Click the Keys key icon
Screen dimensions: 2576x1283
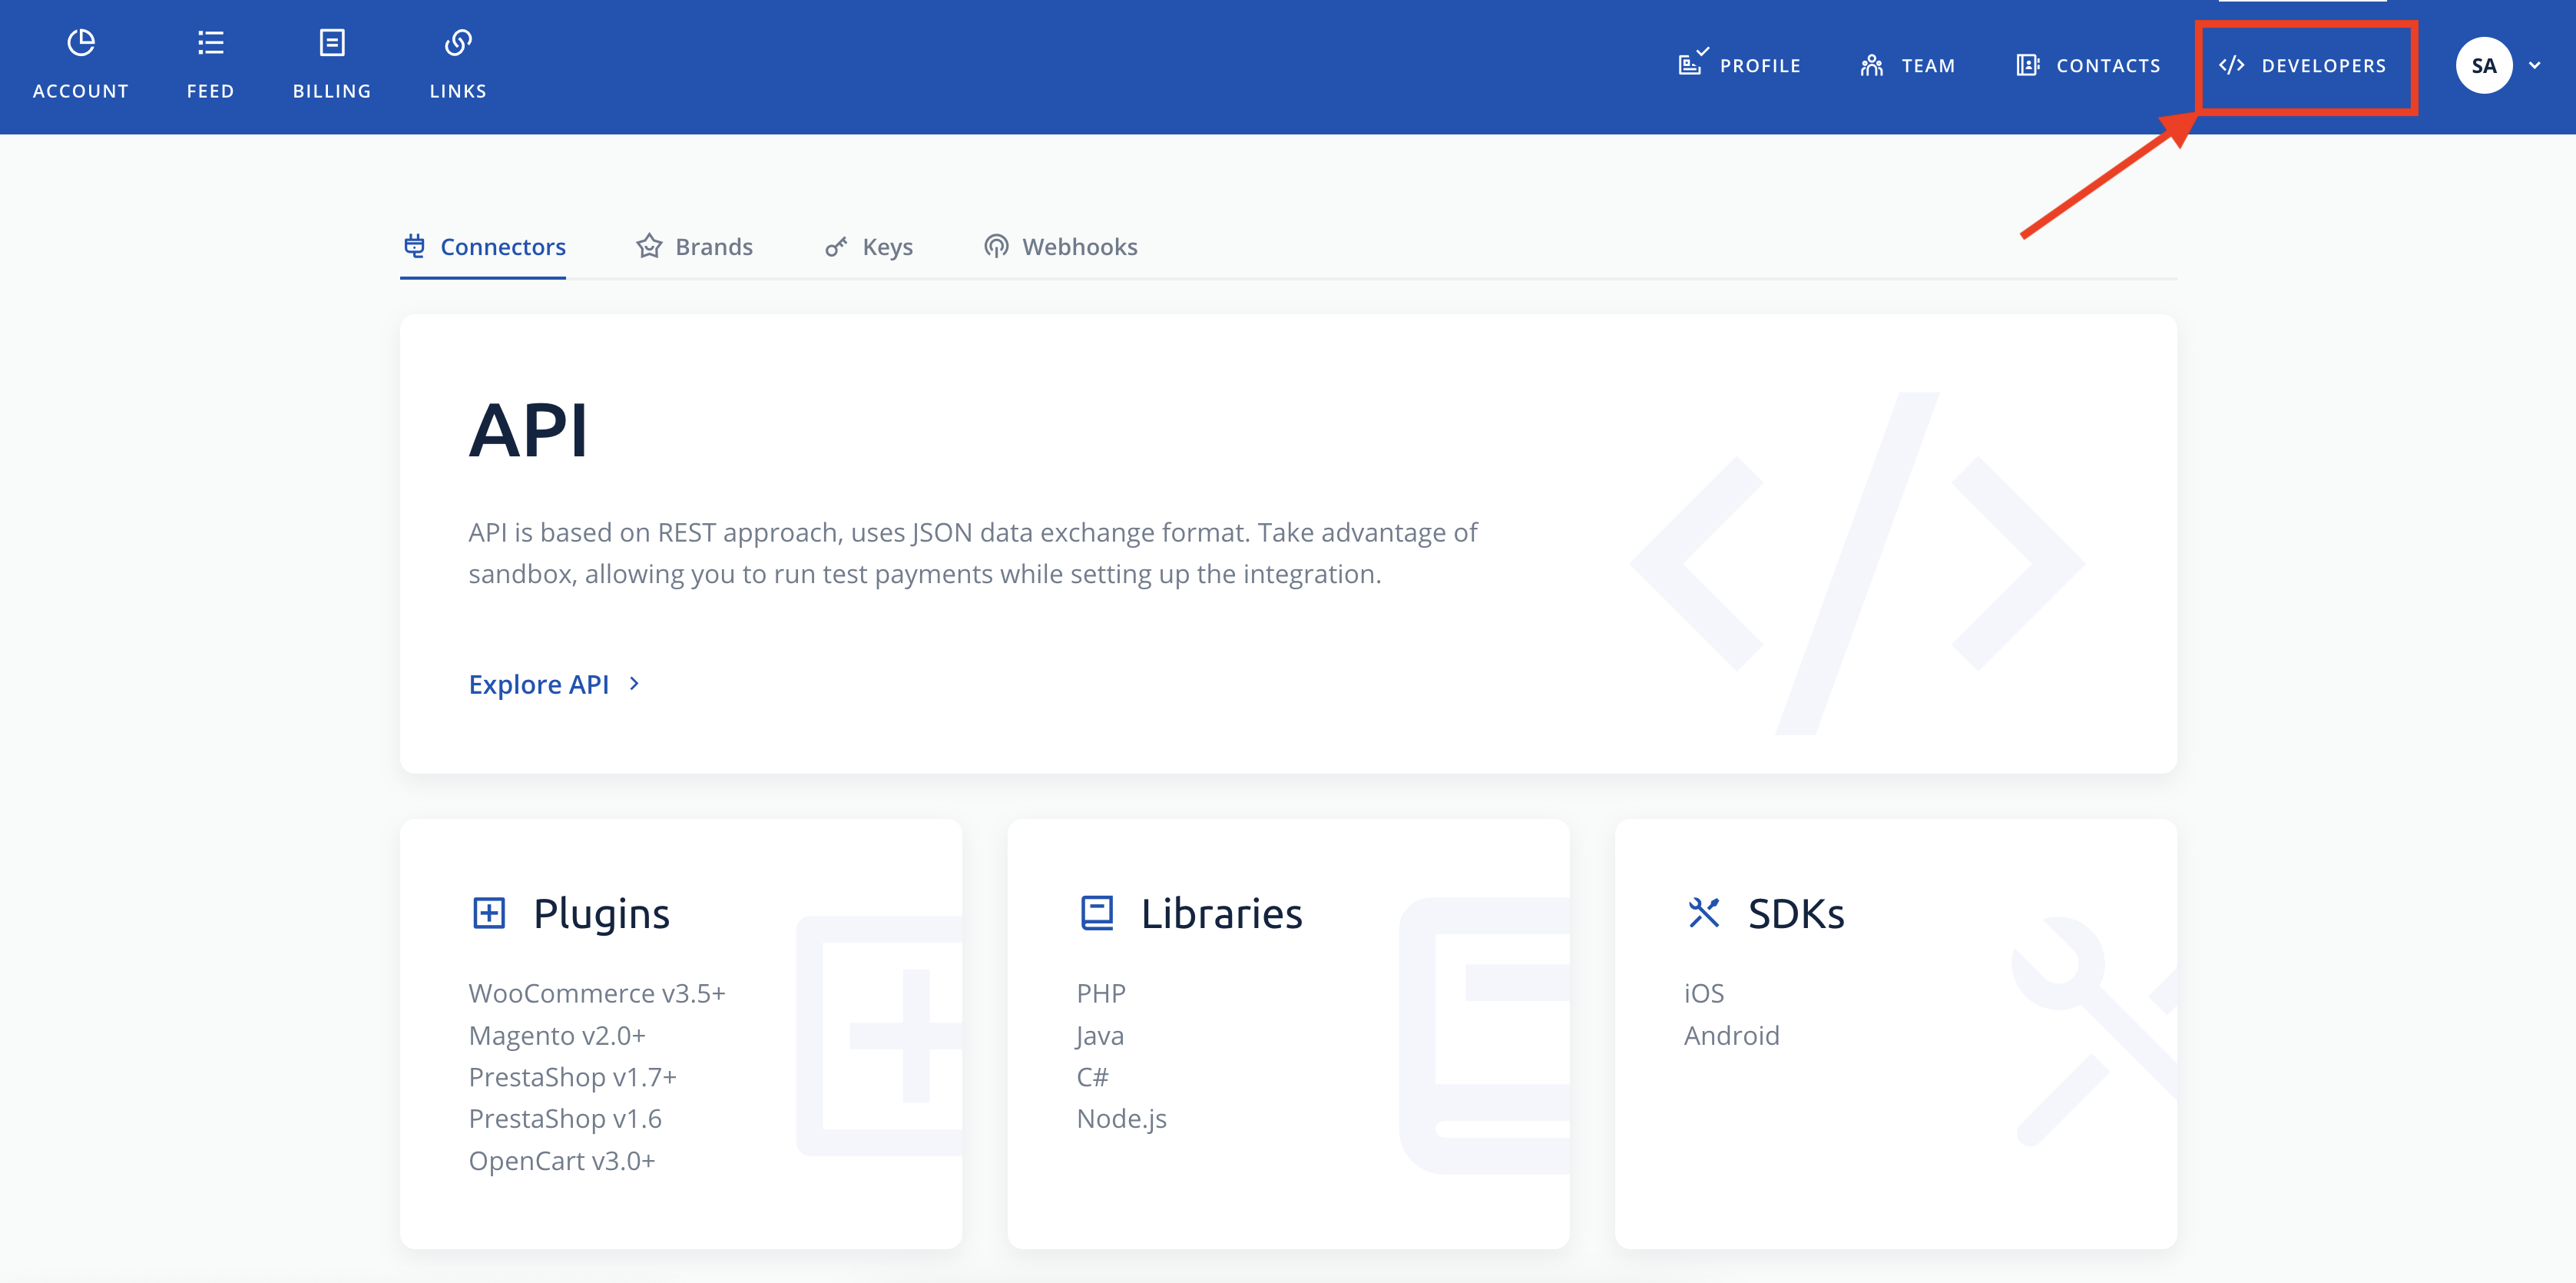[x=836, y=247]
